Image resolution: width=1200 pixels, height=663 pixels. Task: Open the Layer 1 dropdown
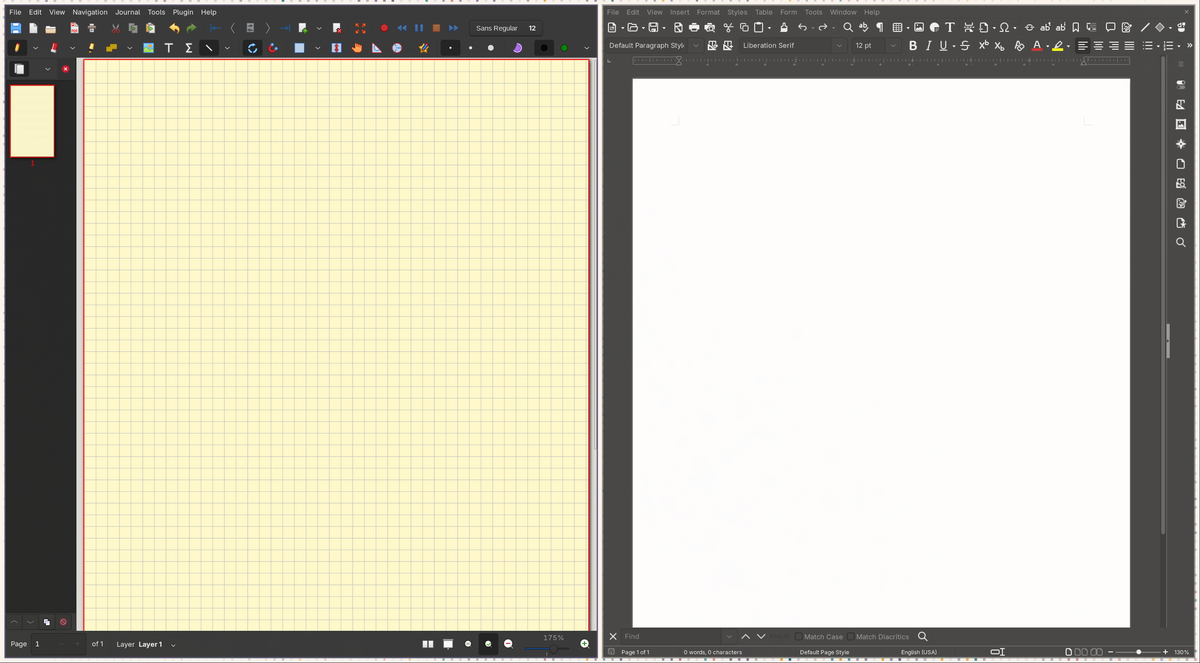point(173,645)
